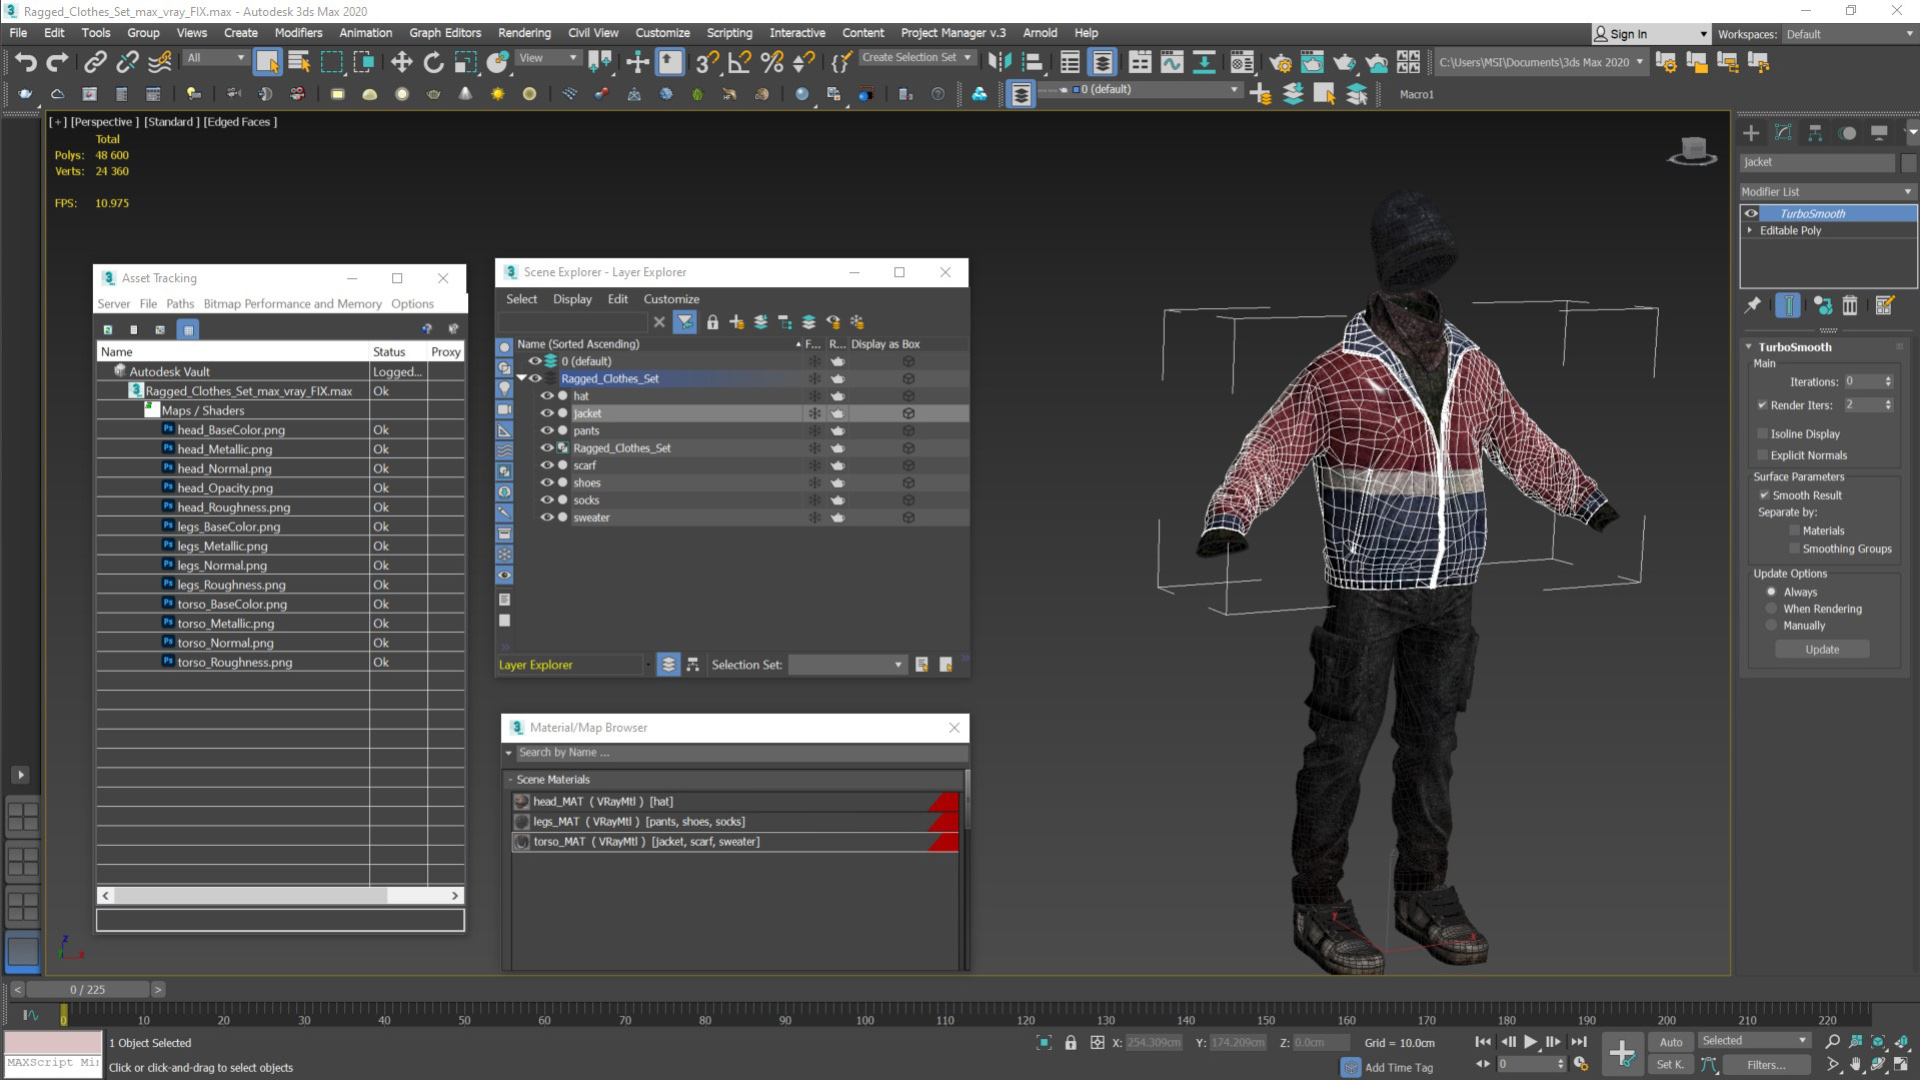
Task: Choose the Select and Rotate tool
Action: click(x=433, y=63)
